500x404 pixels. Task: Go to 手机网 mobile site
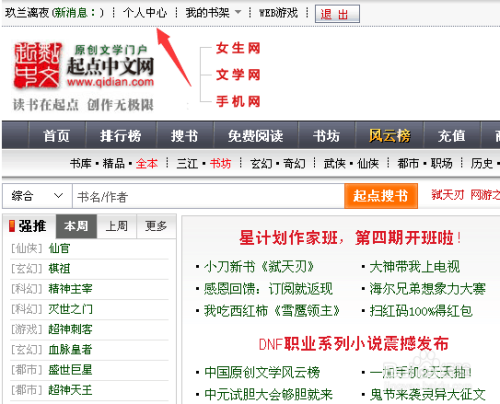(238, 101)
